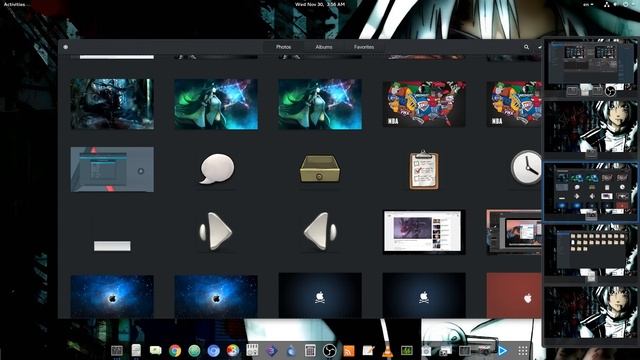This screenshot has width=640, height=360.
Task: Open the web browser video page screenshot
Action: (x=424, y=232)
